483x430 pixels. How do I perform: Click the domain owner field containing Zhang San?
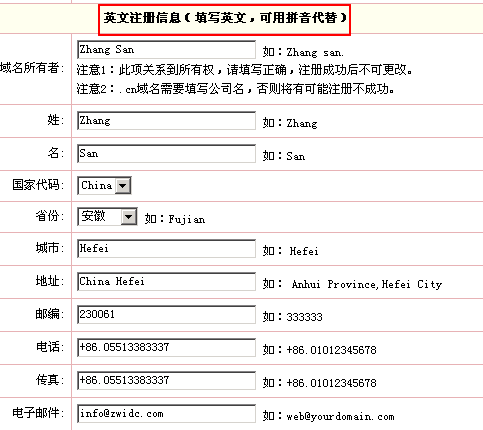[x=166, y=50]
